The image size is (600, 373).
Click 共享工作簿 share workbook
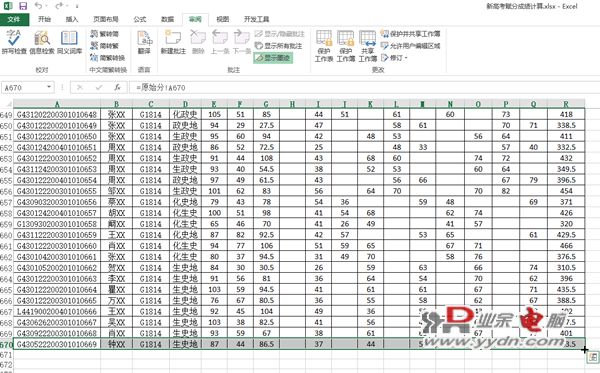pos(368,46)
